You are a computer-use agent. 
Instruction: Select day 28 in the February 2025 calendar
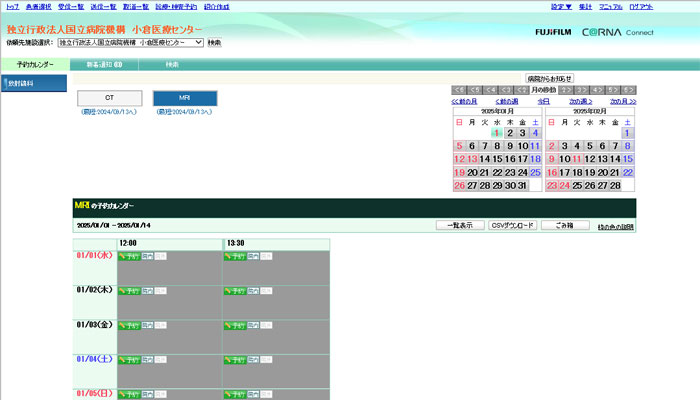[x=615, y=185]
